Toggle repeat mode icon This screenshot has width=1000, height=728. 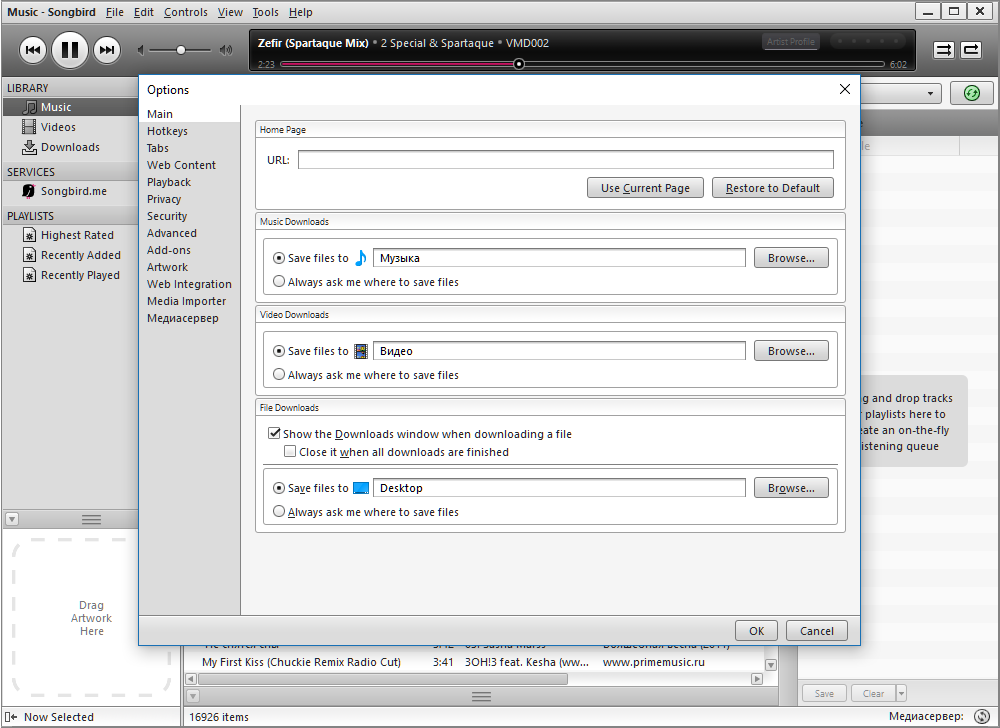point(971,50)
